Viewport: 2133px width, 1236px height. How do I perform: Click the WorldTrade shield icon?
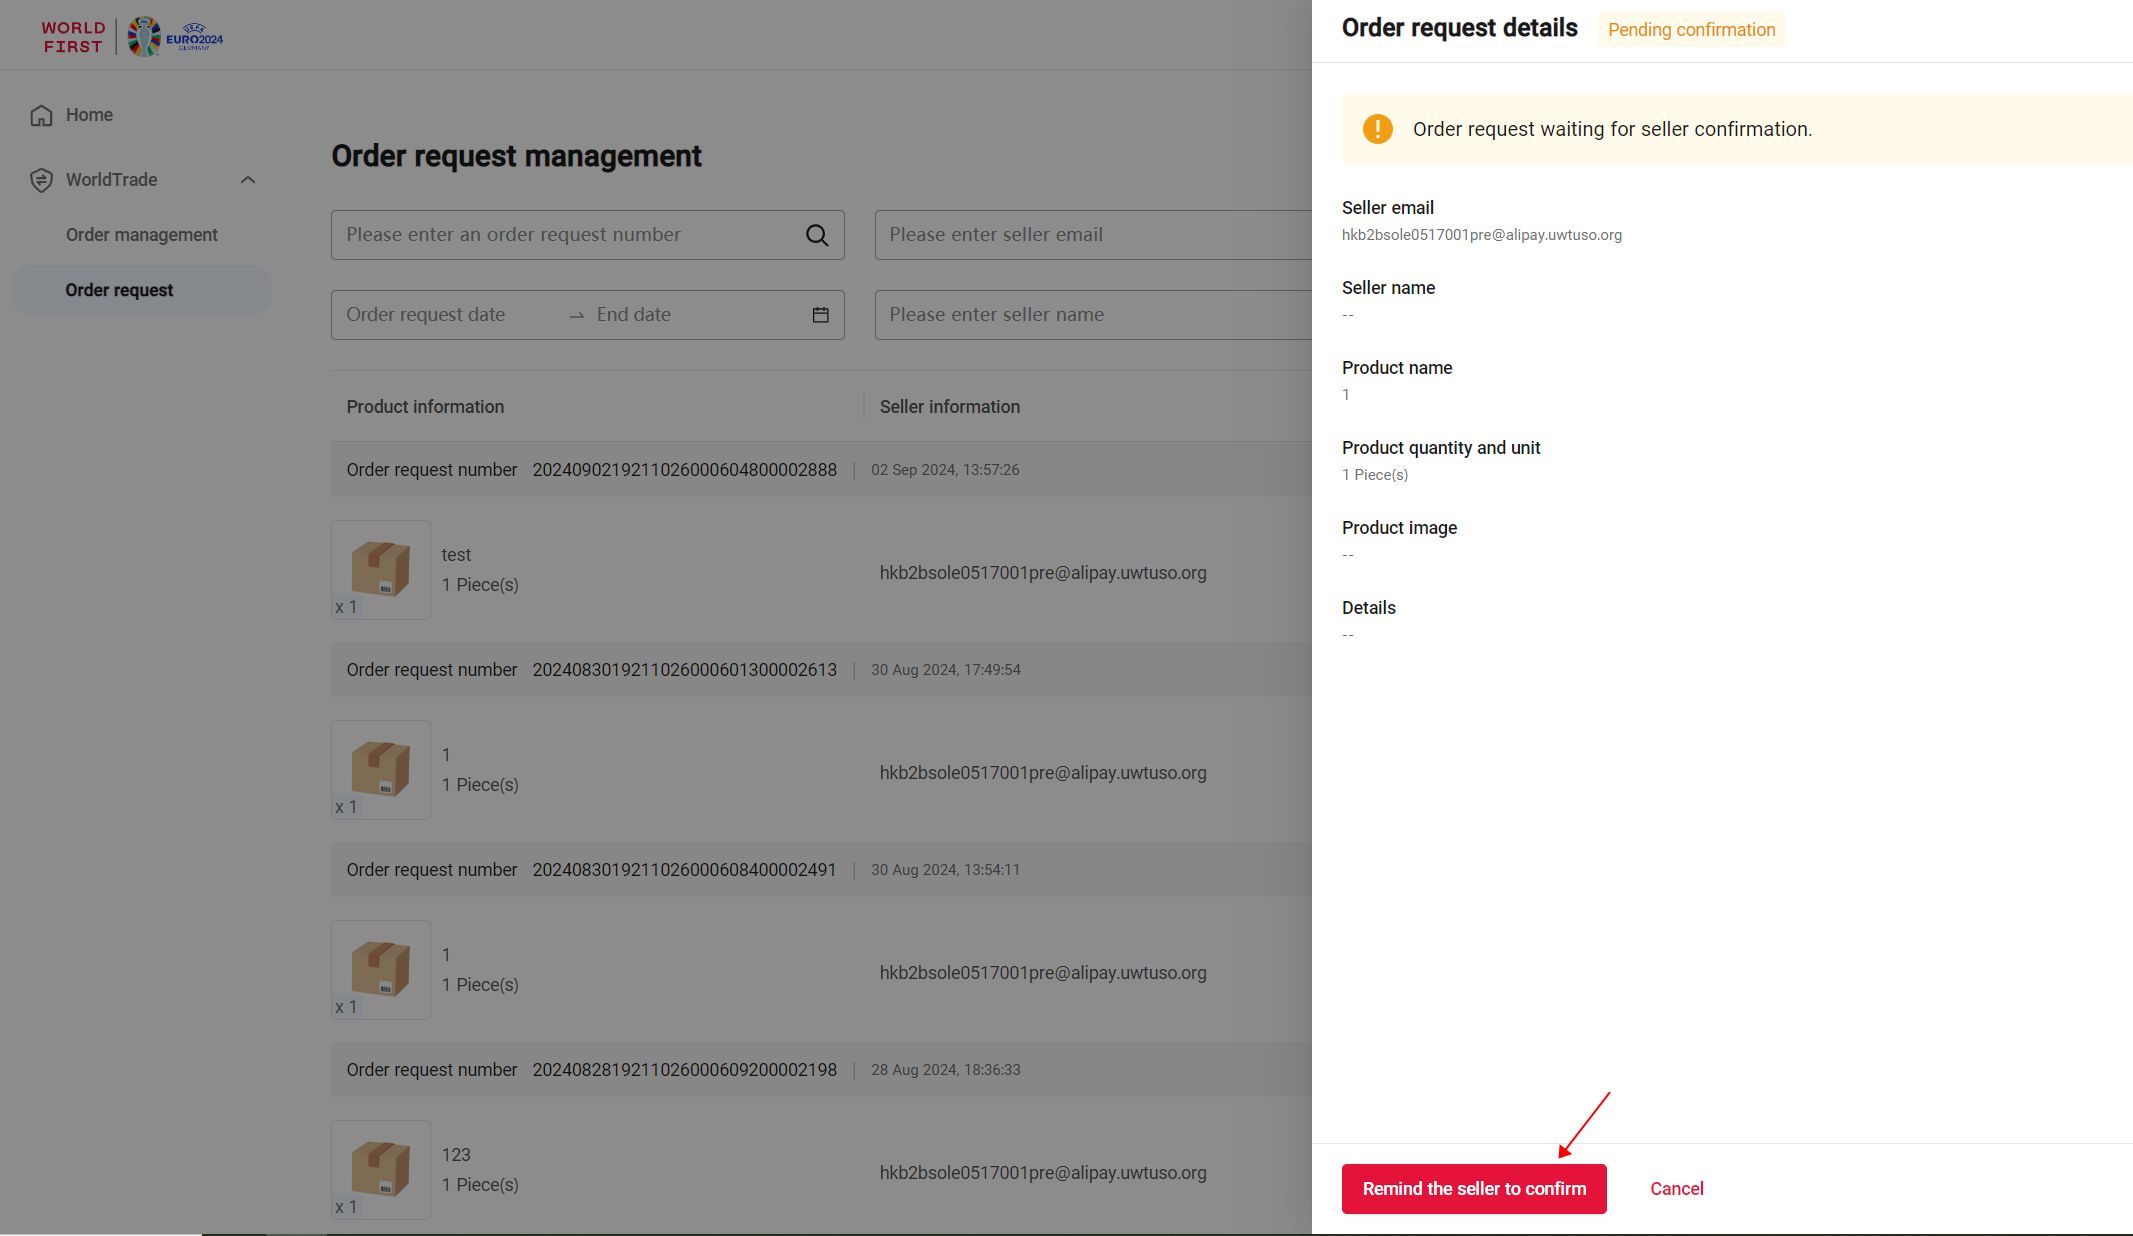(x=41, y=180)
